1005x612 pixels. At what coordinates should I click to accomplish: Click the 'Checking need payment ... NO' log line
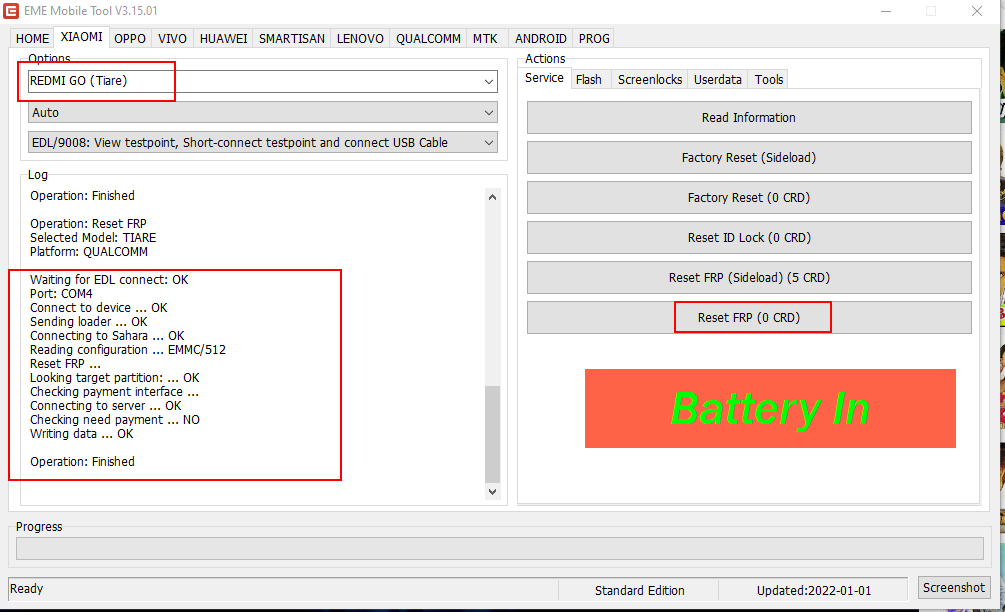click(115, 420)
